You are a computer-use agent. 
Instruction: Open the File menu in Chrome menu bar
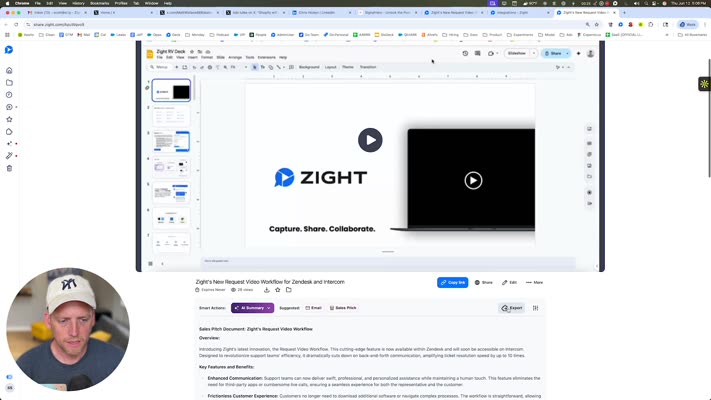pyautogui.click(x=38, y=3)
